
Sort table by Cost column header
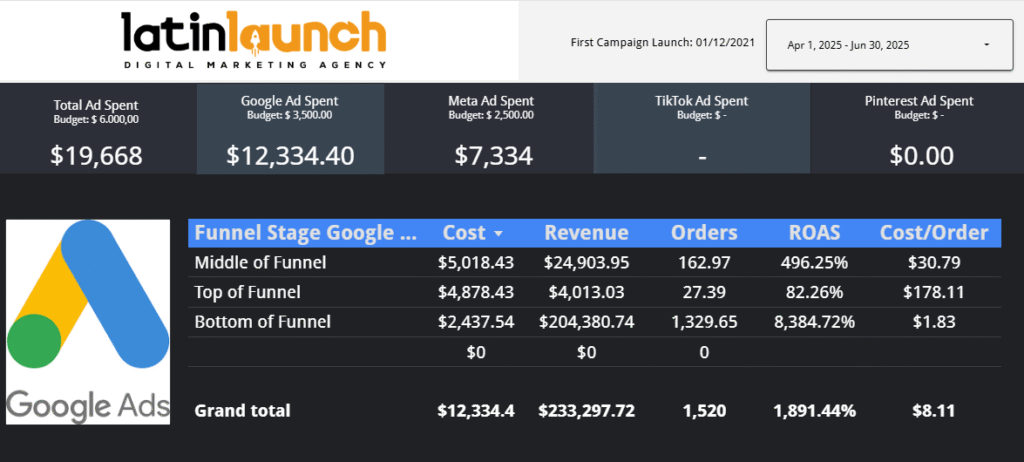(x=465, y=233)
